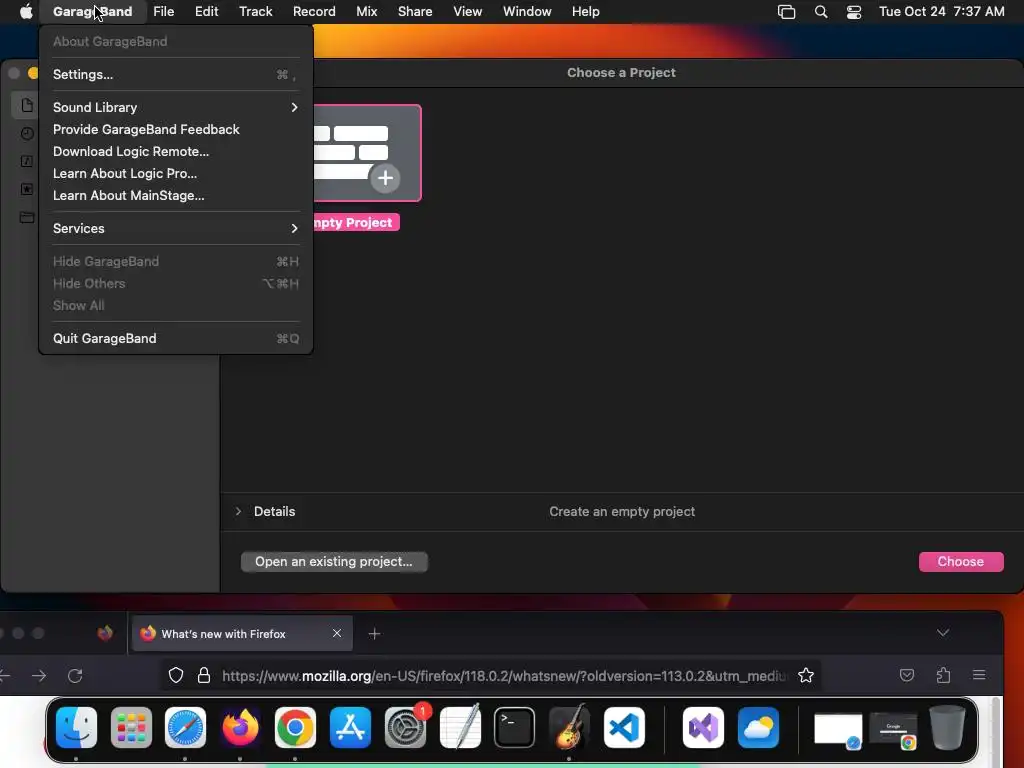Quit GarageBand from the menu

pos(176,338)
